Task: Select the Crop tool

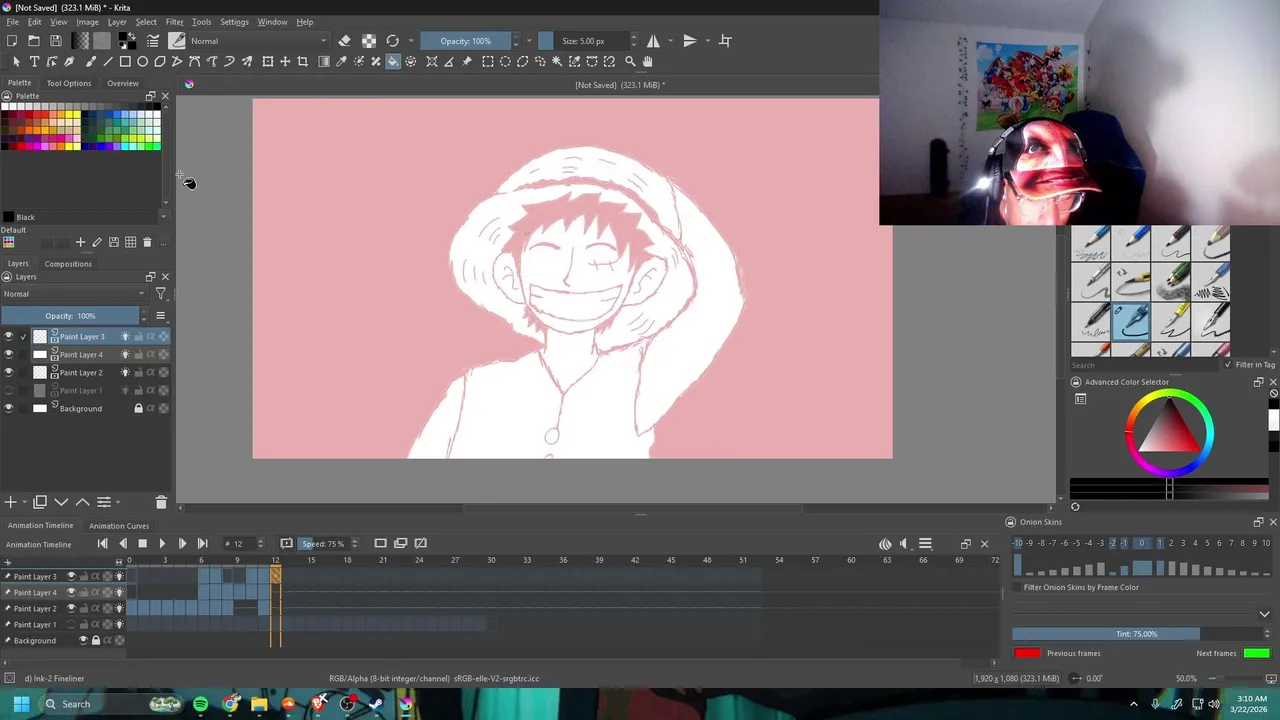Action: coord(303,62)
